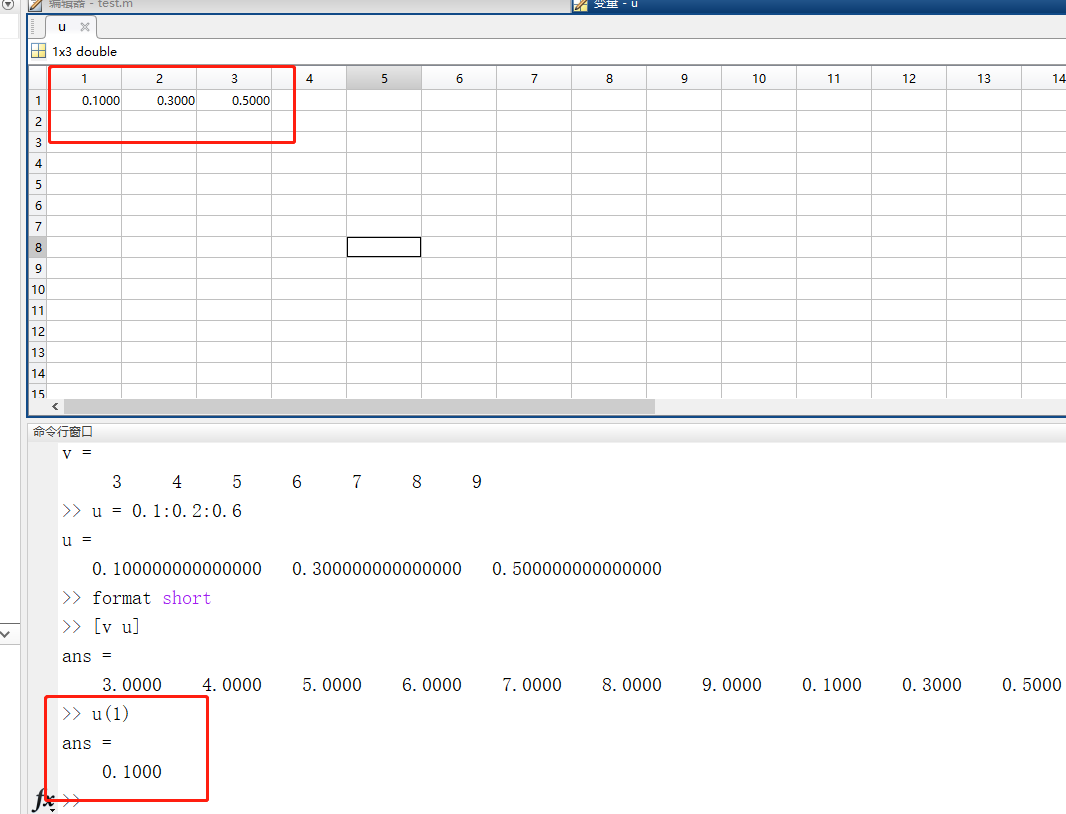1066x814 pixels.
Task: Select row header 5
Action: point(38,184)
